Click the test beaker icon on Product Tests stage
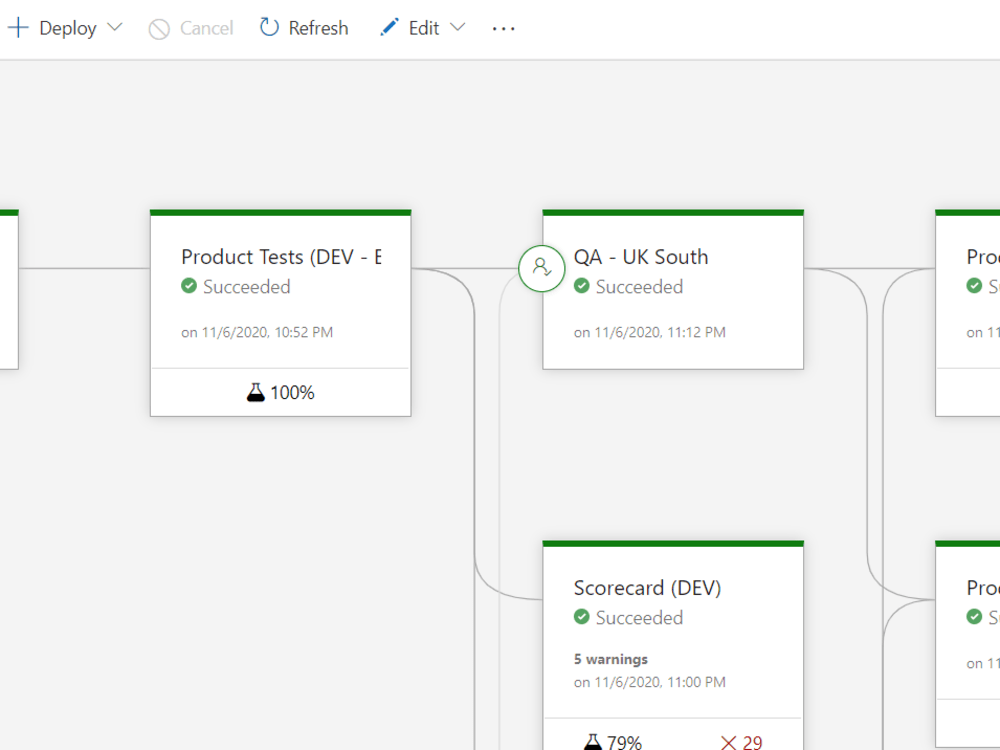The image size is (1000, 750). (x=257, y=392)
